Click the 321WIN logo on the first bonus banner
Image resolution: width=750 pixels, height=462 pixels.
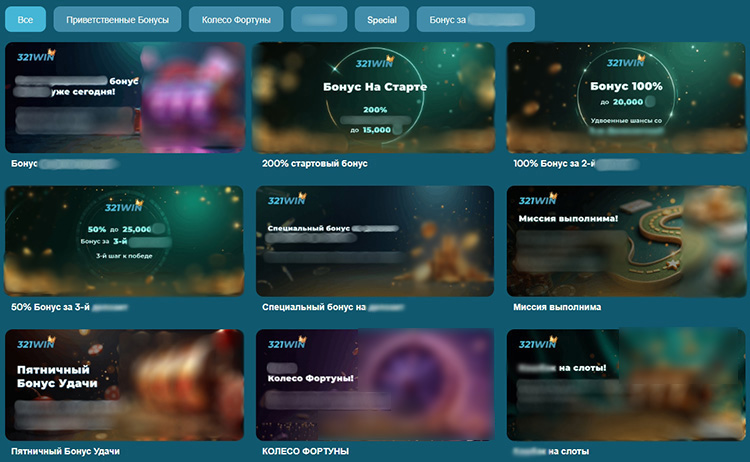click(36, 57)
